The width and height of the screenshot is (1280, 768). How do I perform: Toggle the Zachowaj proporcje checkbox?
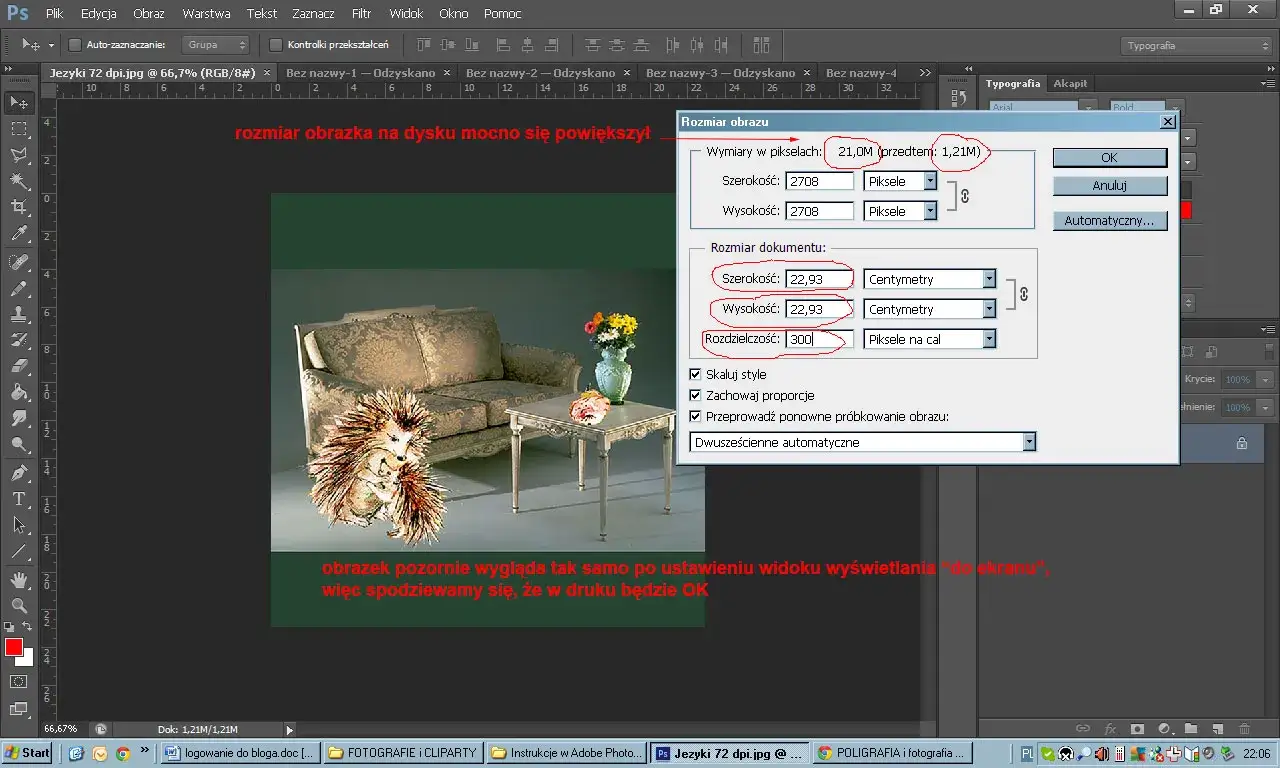pos(696,395)
